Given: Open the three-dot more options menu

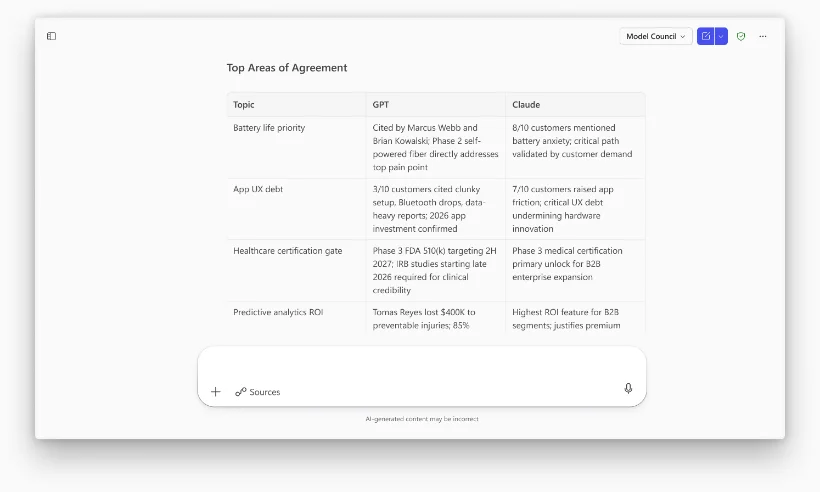Looking at the screenshot, I should point(763,36).
